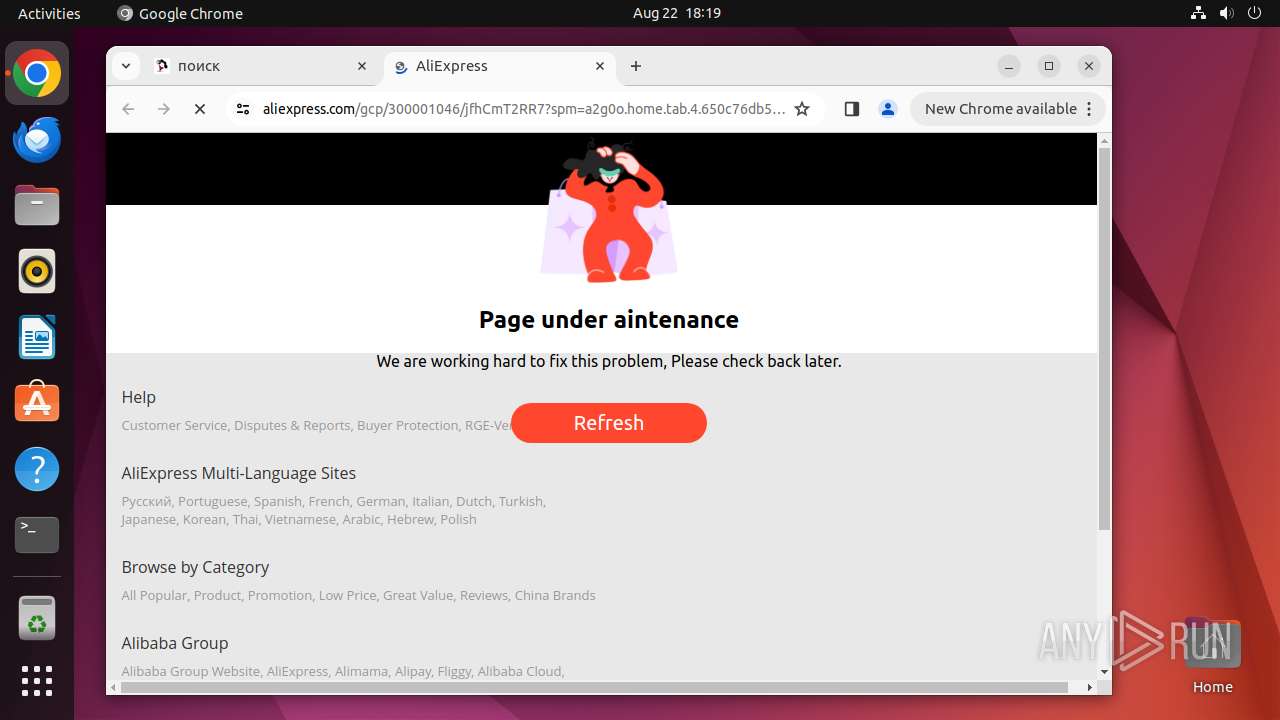
Task: Open the Spanish site link
Action: tap(277, 501)
